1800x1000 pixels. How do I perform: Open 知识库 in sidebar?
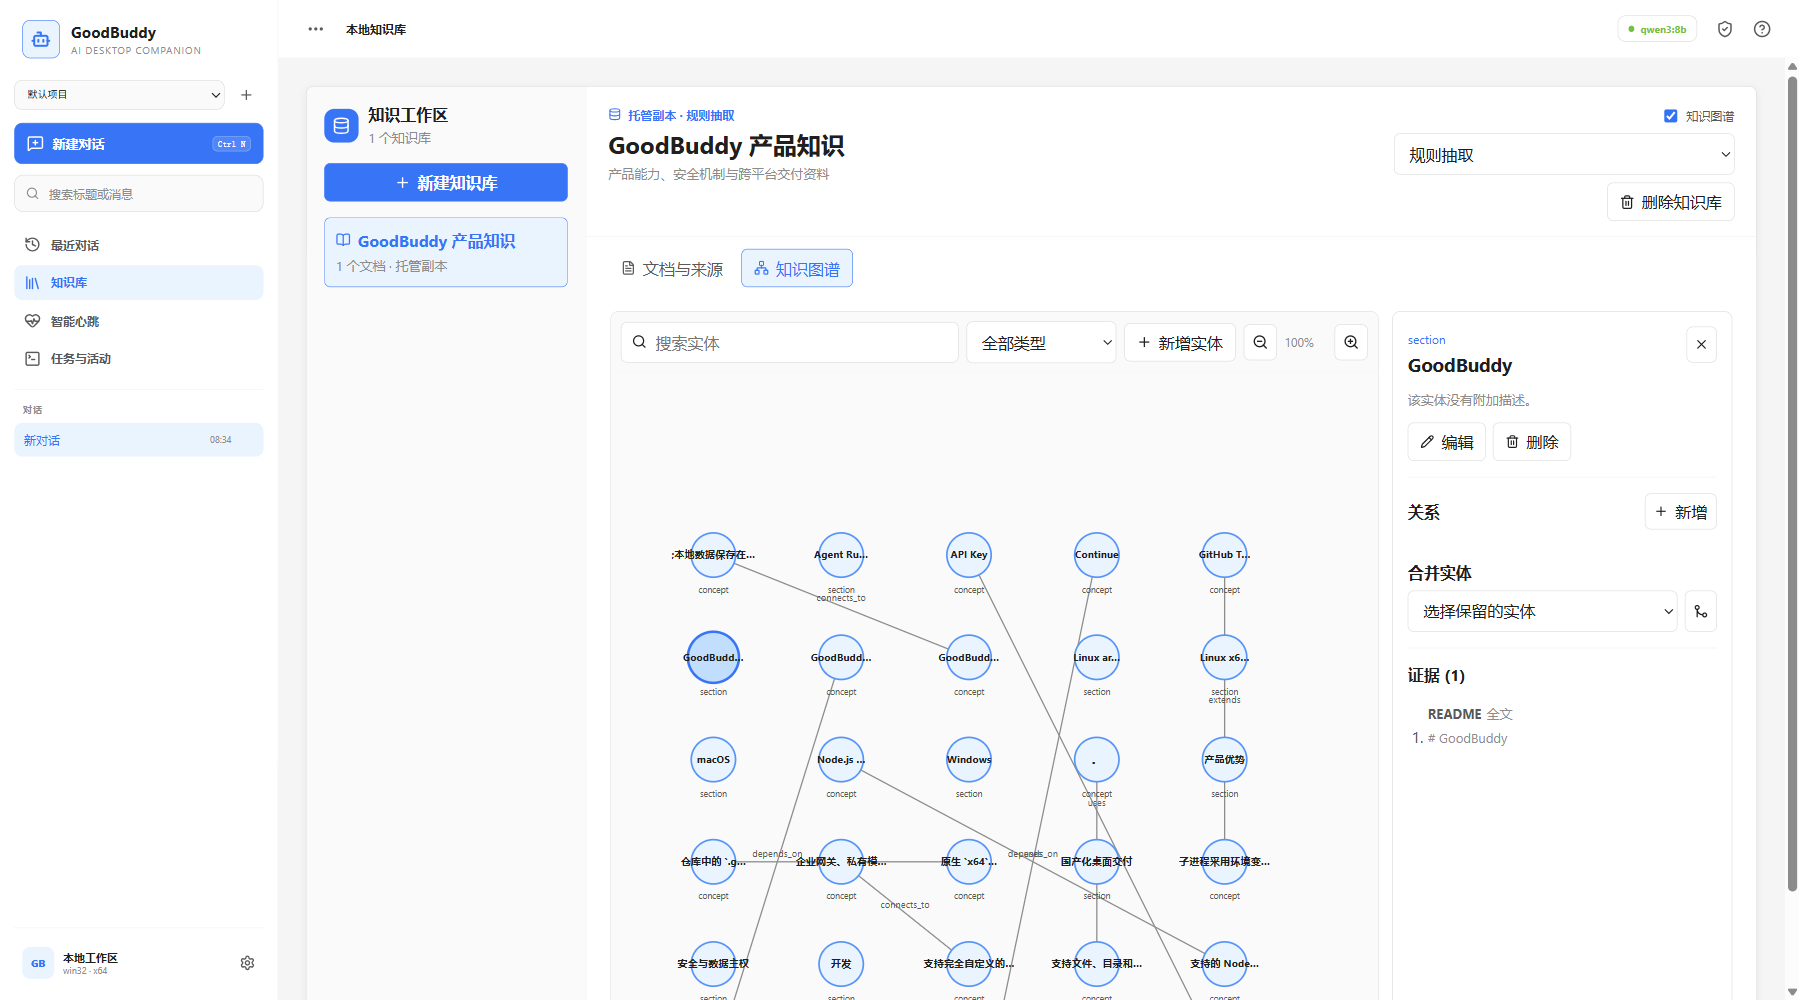click(x=139, y=283)
